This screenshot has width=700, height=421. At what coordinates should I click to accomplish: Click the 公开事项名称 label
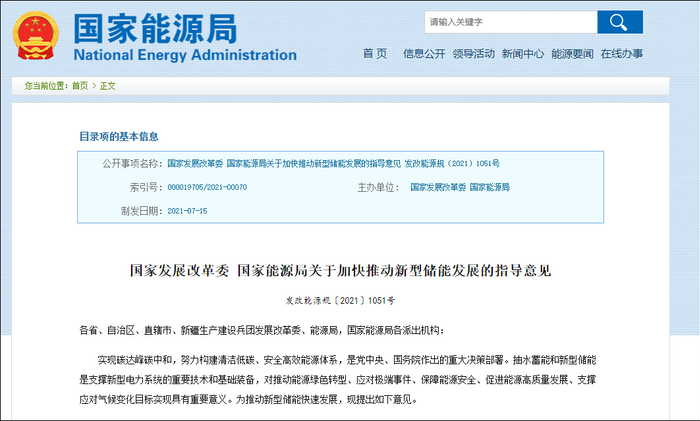[132, 163]
